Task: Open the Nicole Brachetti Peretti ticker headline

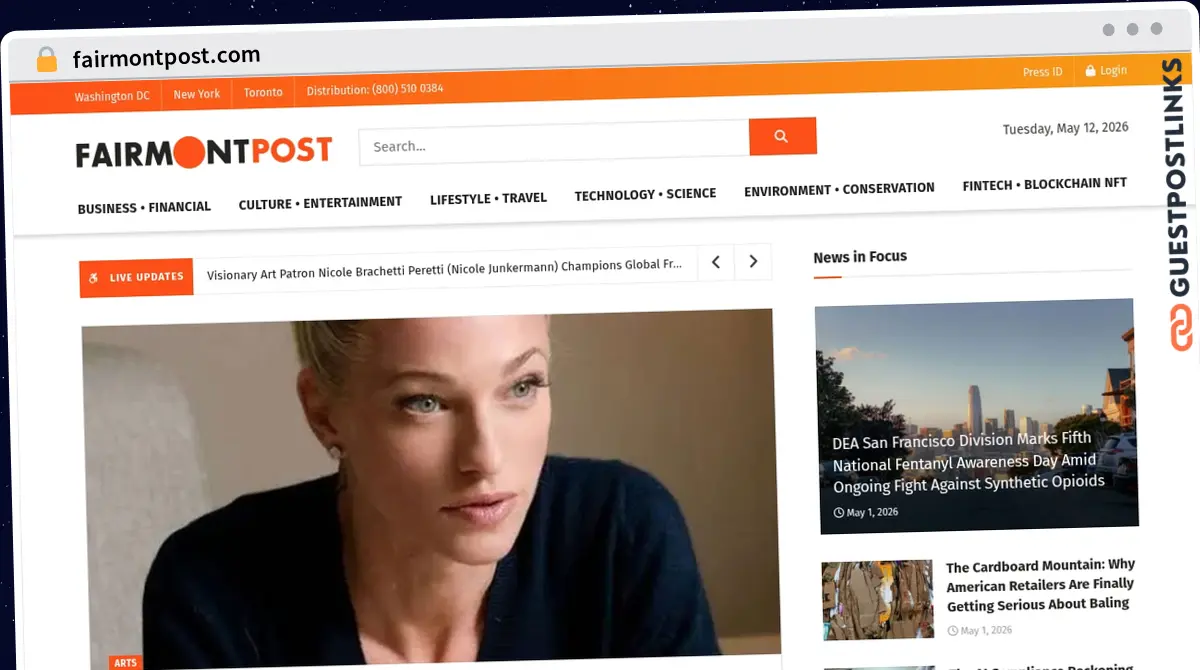Action: [445, 268]
